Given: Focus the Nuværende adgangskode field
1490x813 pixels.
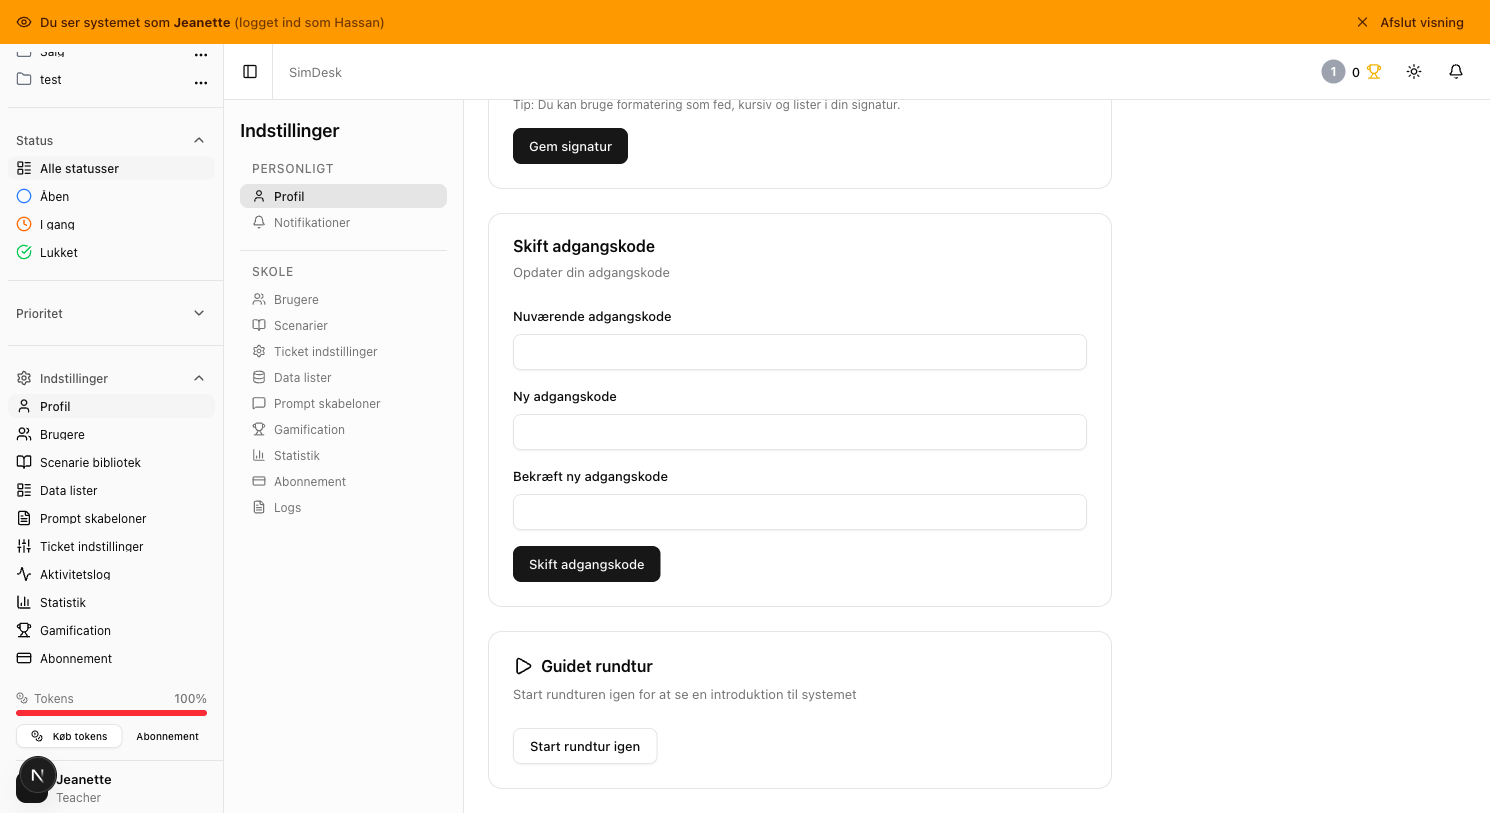Looking at the screenshot, I should pyautogui.click(x=800, y=352).
